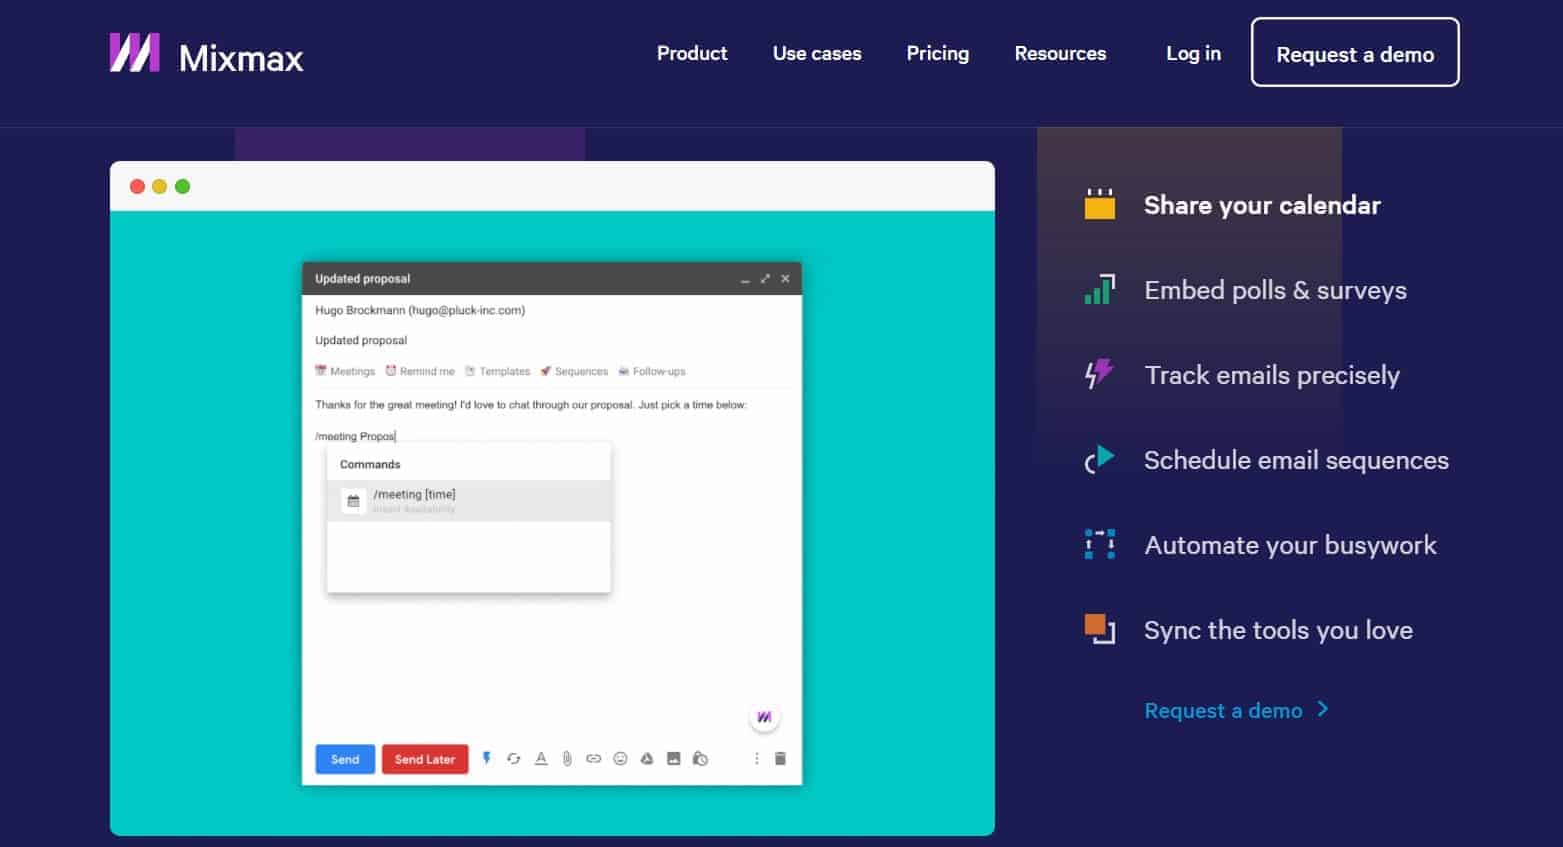1563x847 pixels.
Task: Click the yellow dot on mock browser
Action: (x=159, y=186)
